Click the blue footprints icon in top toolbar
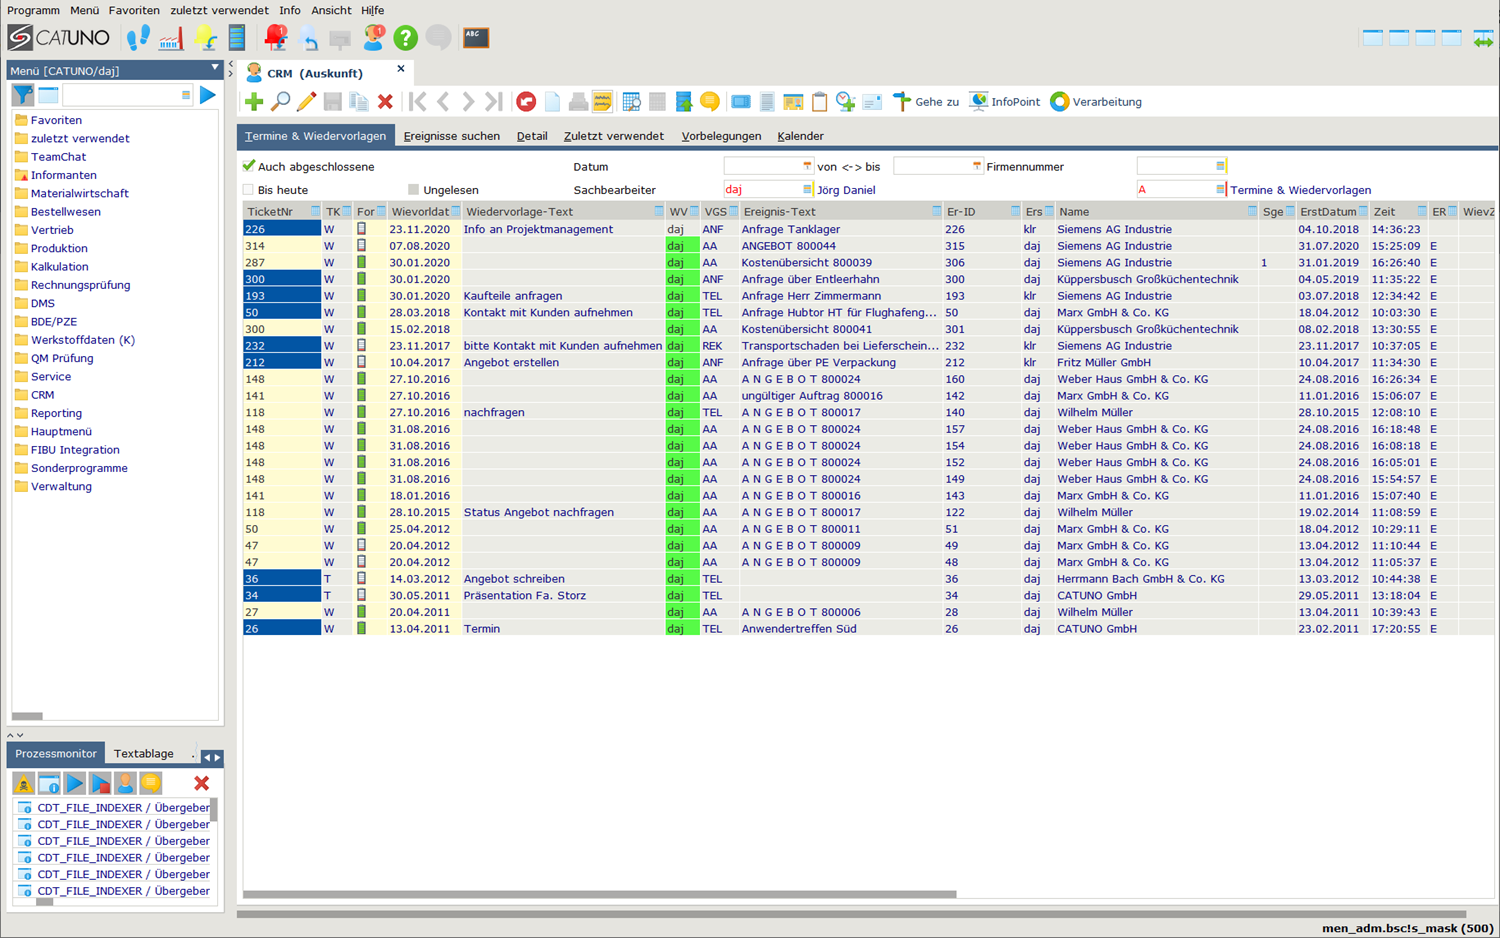 point(138,38)
